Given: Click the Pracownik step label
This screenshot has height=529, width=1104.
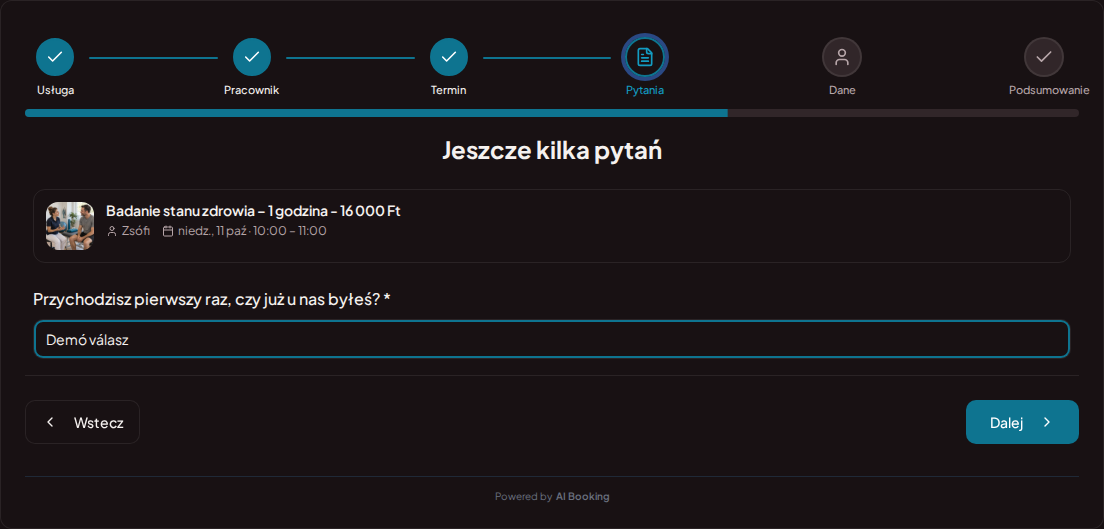Looking at the screenshot, I should pos(252,90).
